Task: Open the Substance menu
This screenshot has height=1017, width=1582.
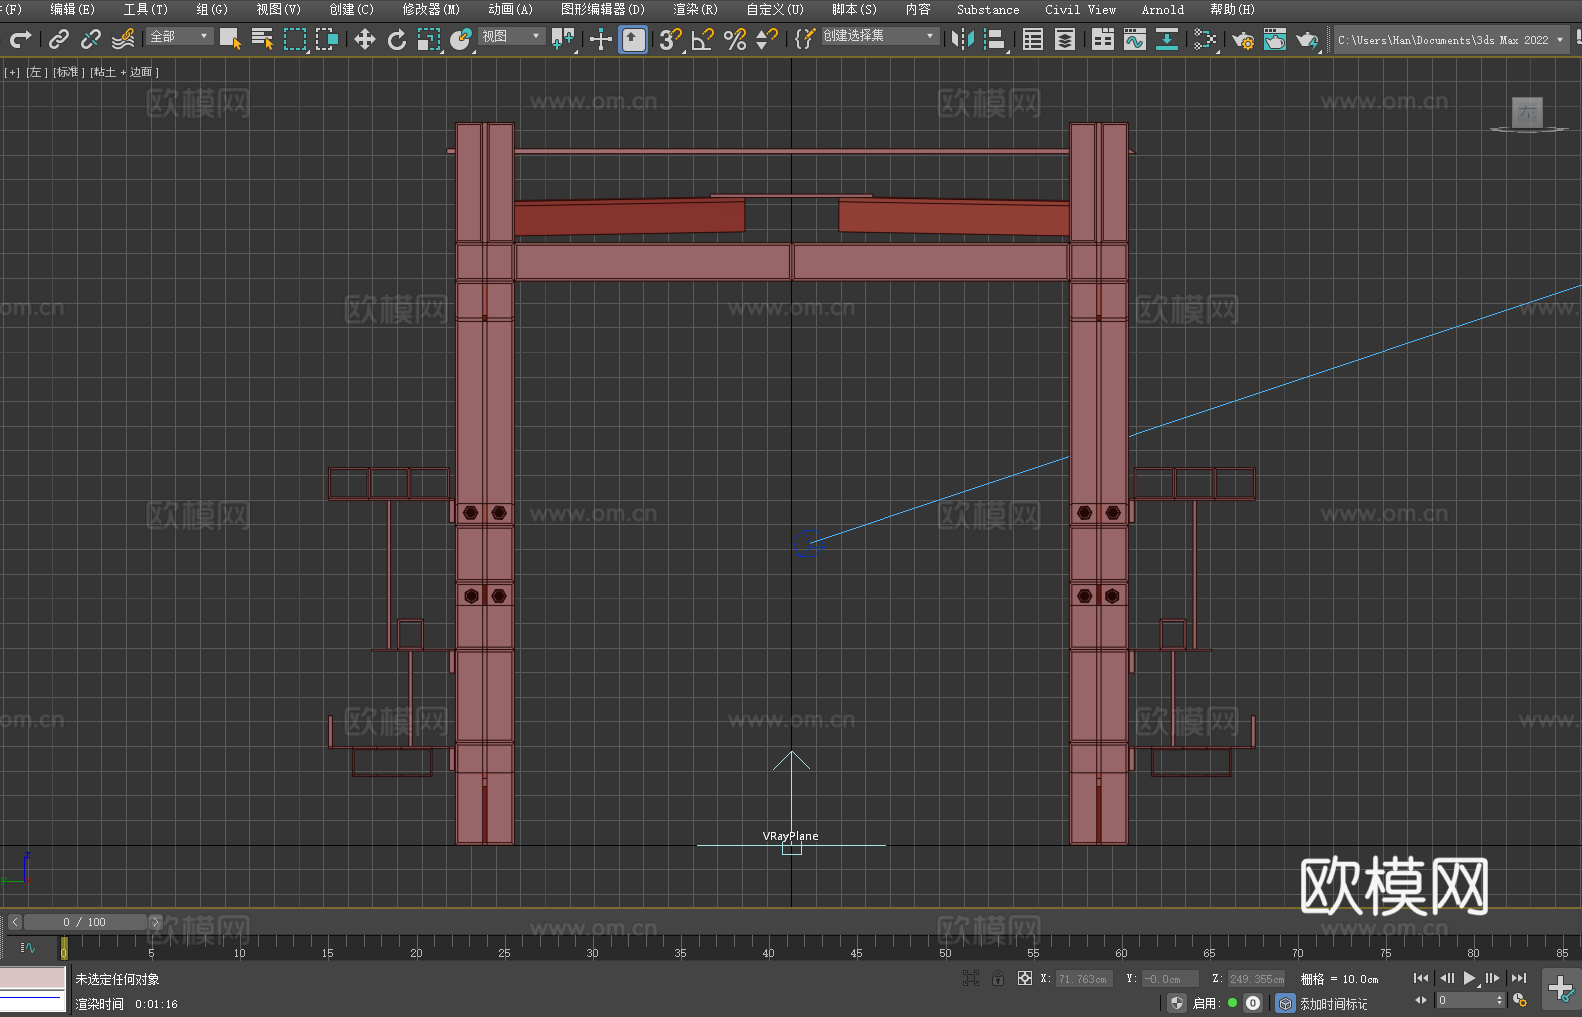Action: [988, 9]
